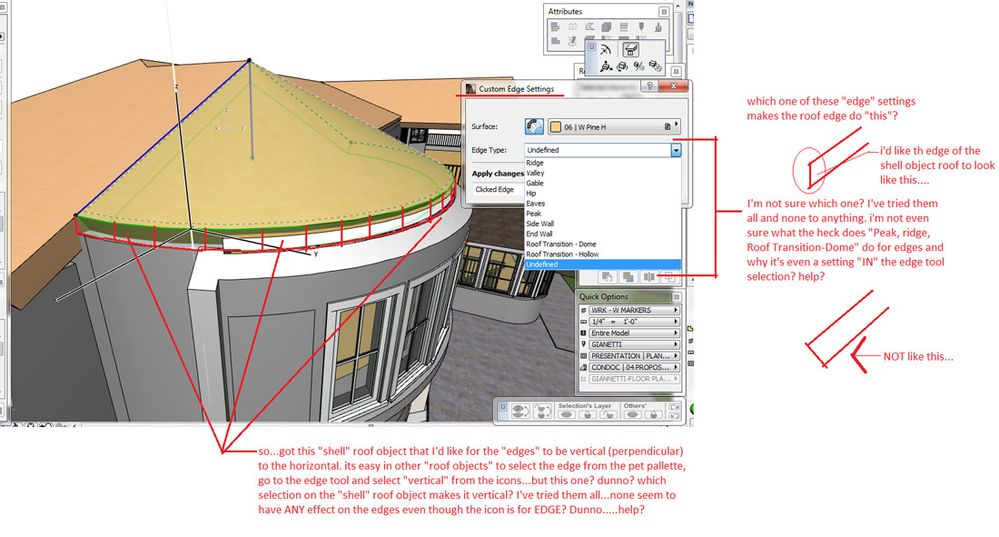Open the 06 | W Pine H surface selector
The image size is (999, 537).
point(614,127)
